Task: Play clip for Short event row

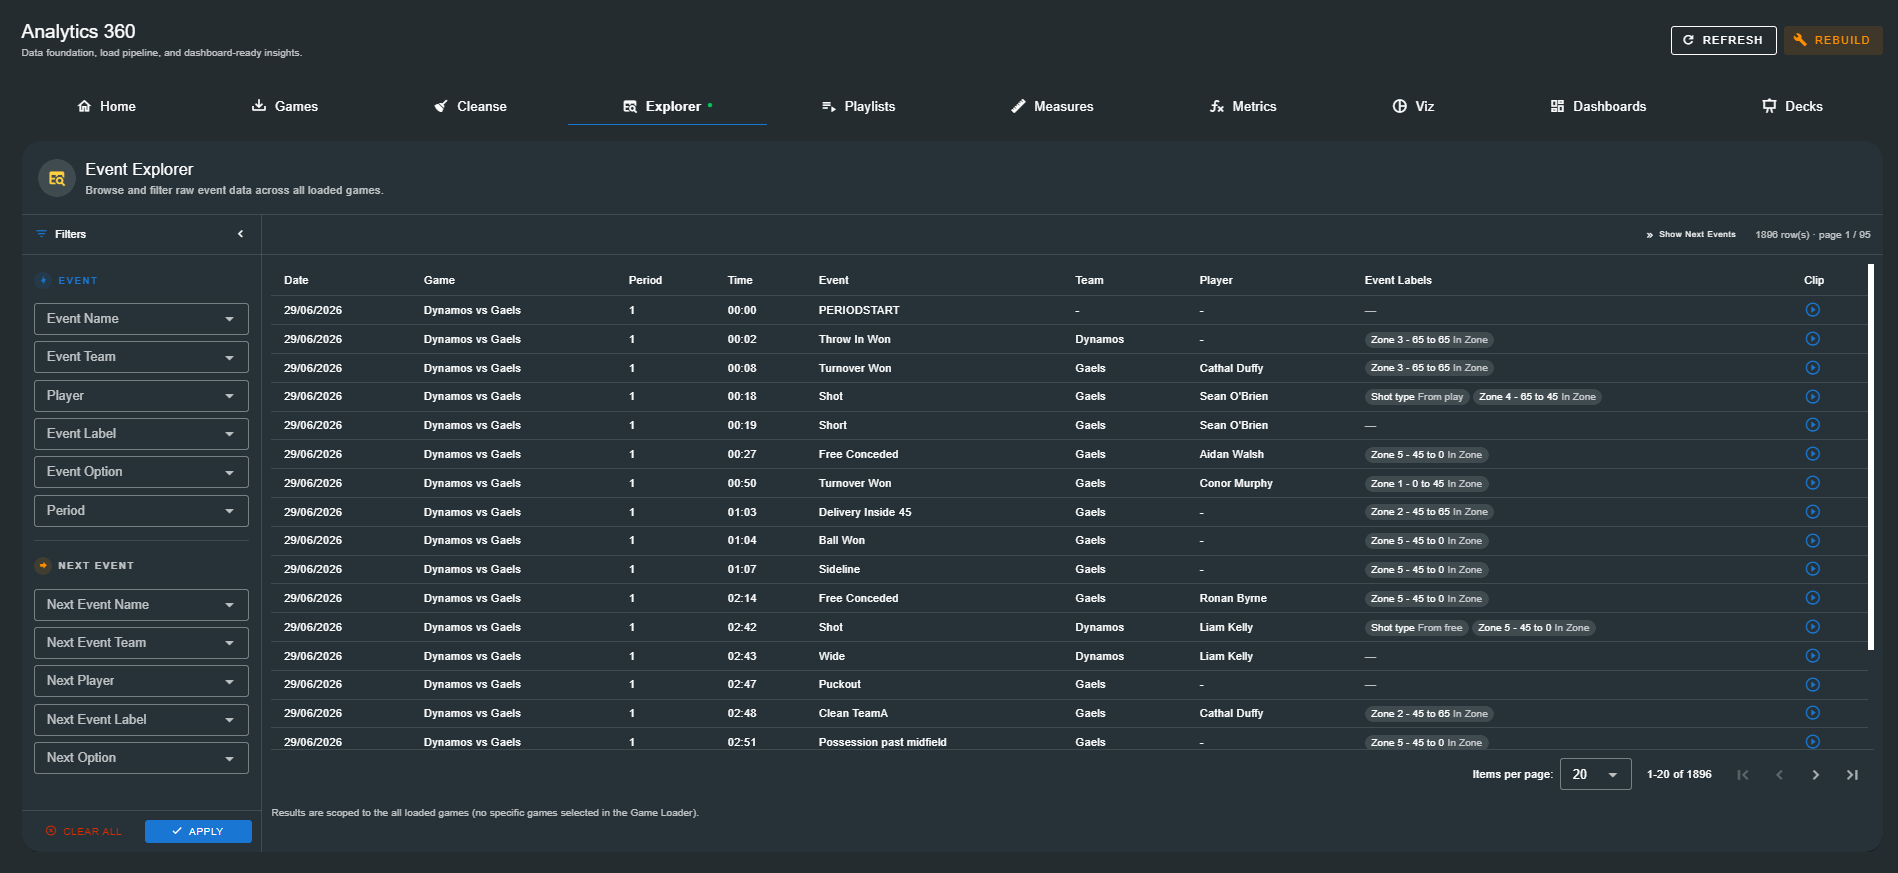Action: click(x=1812, y=425)
